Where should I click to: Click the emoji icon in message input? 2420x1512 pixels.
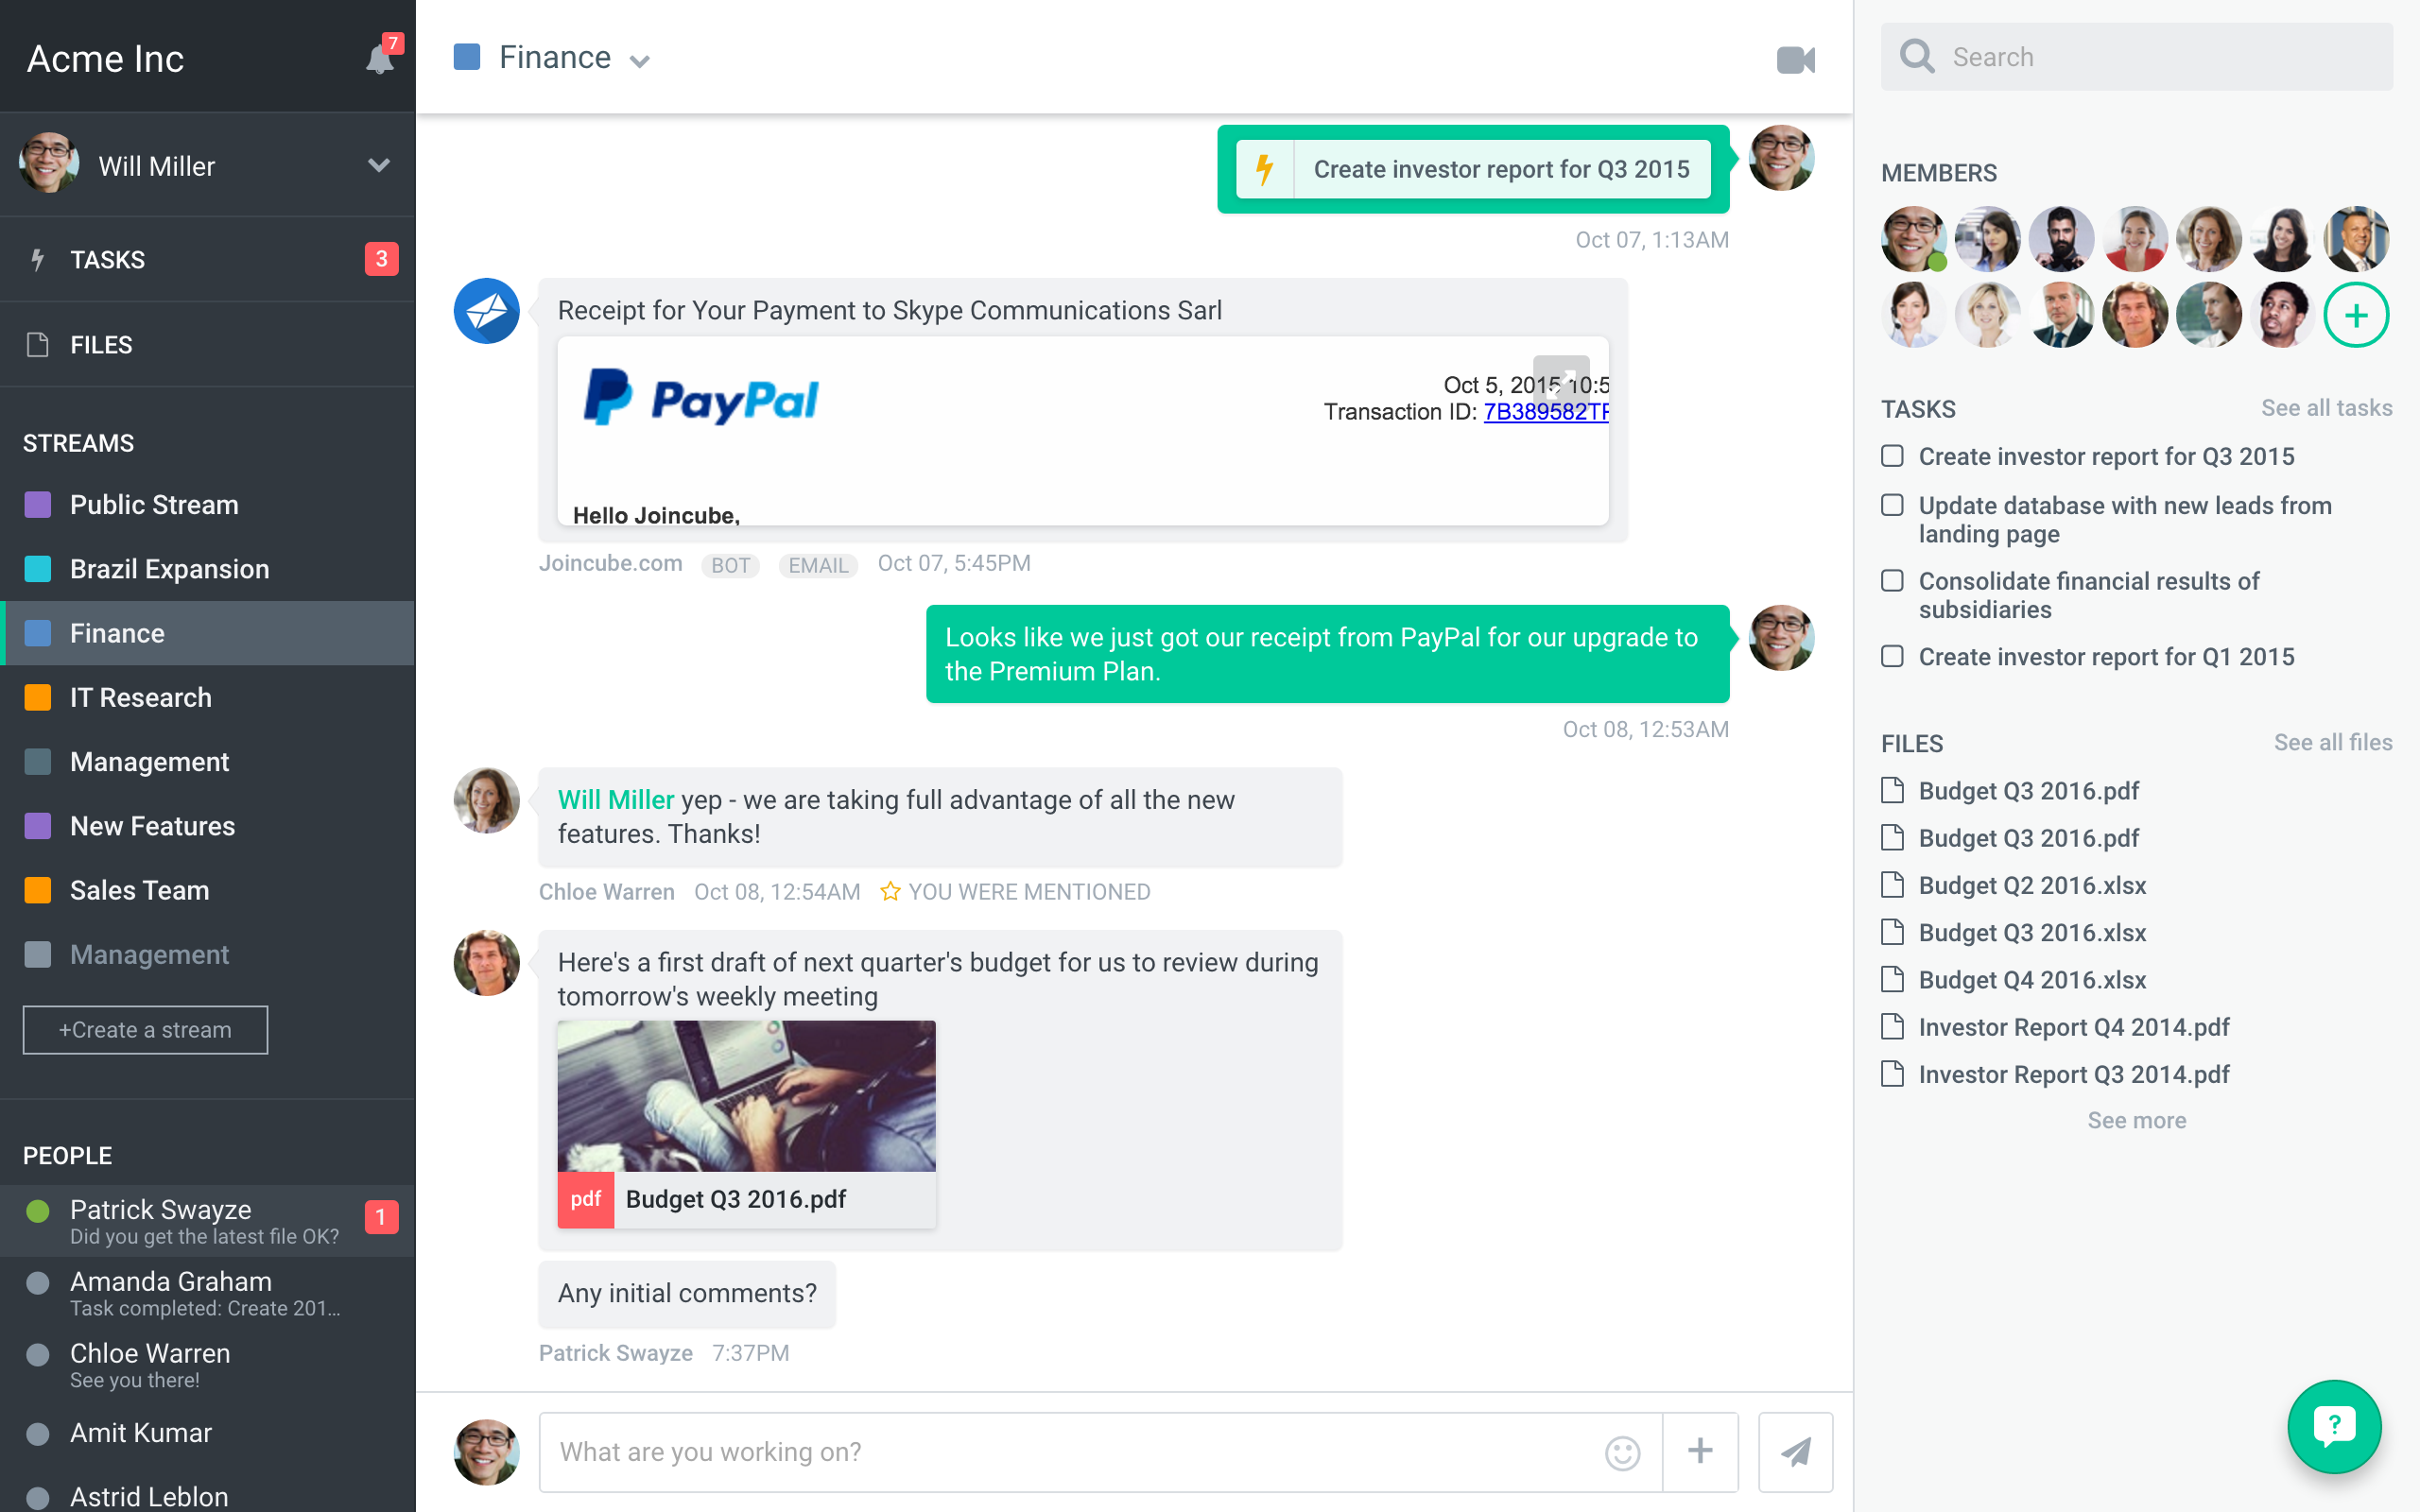[1622, 1450]
